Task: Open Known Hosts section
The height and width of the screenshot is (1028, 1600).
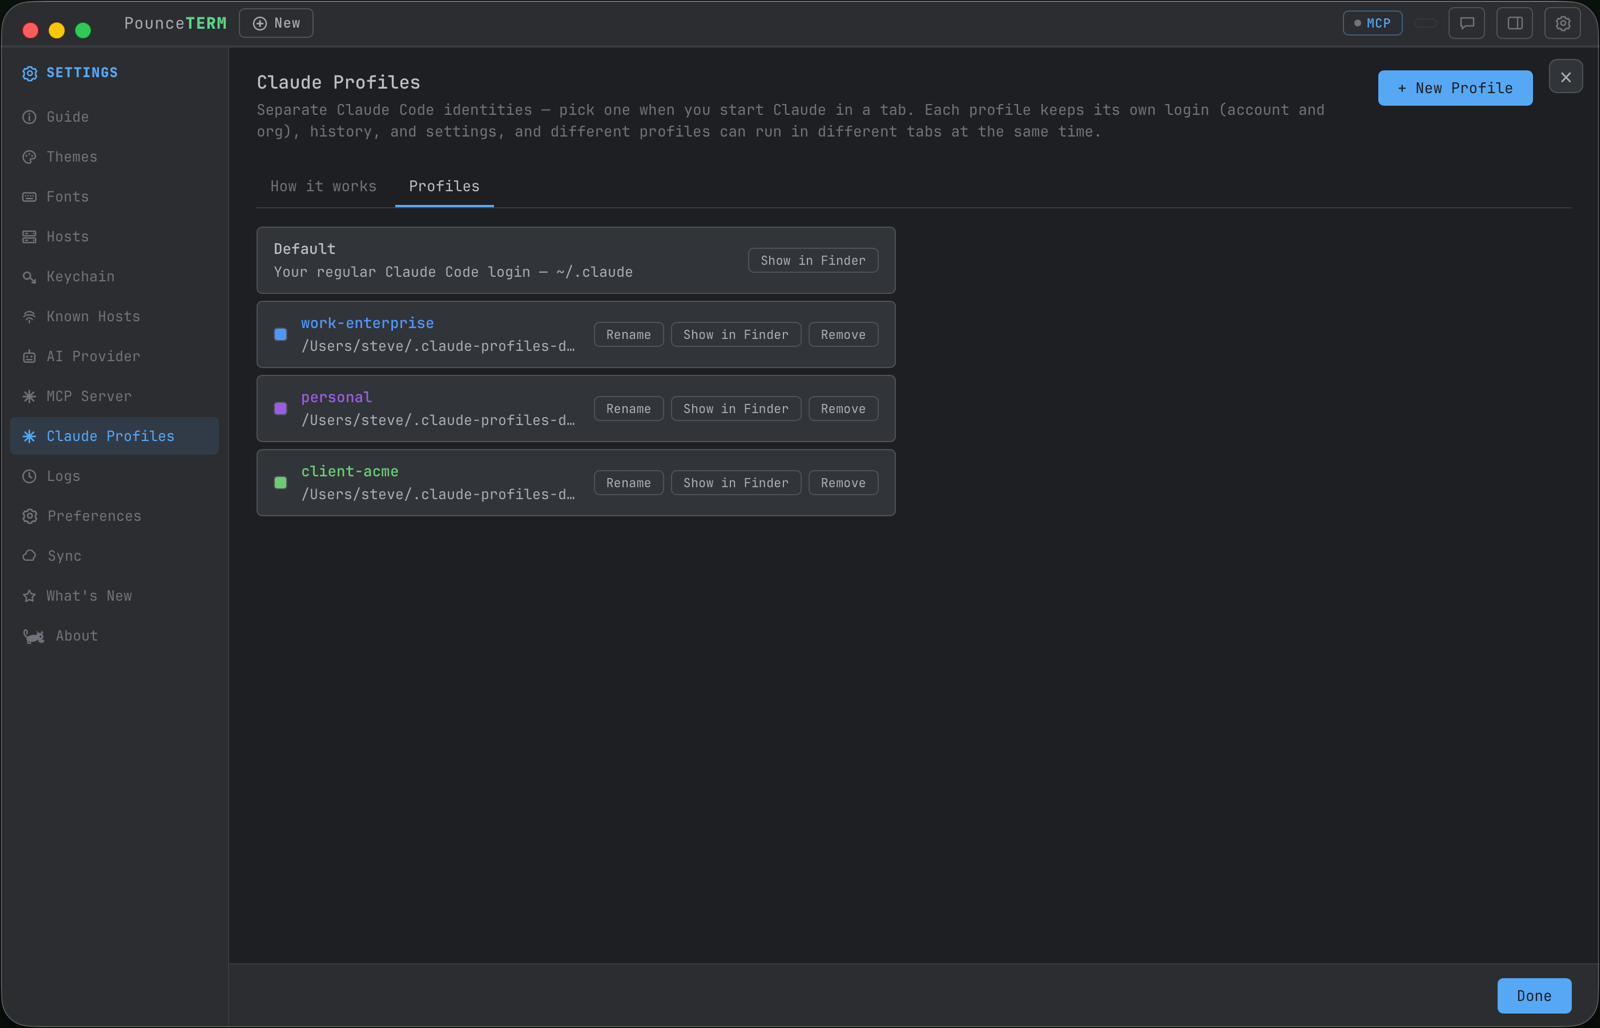Action: [x=114, y=317]
